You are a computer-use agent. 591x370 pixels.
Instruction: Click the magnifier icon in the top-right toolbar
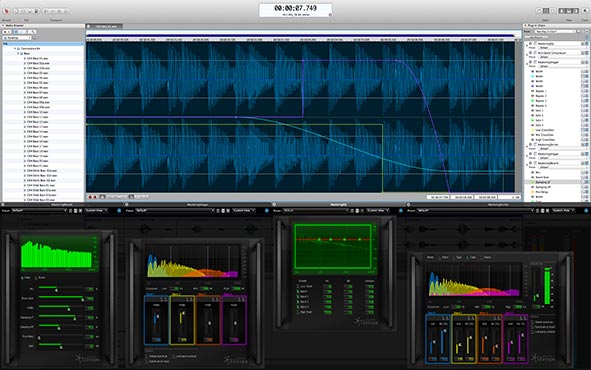[585, 11]
